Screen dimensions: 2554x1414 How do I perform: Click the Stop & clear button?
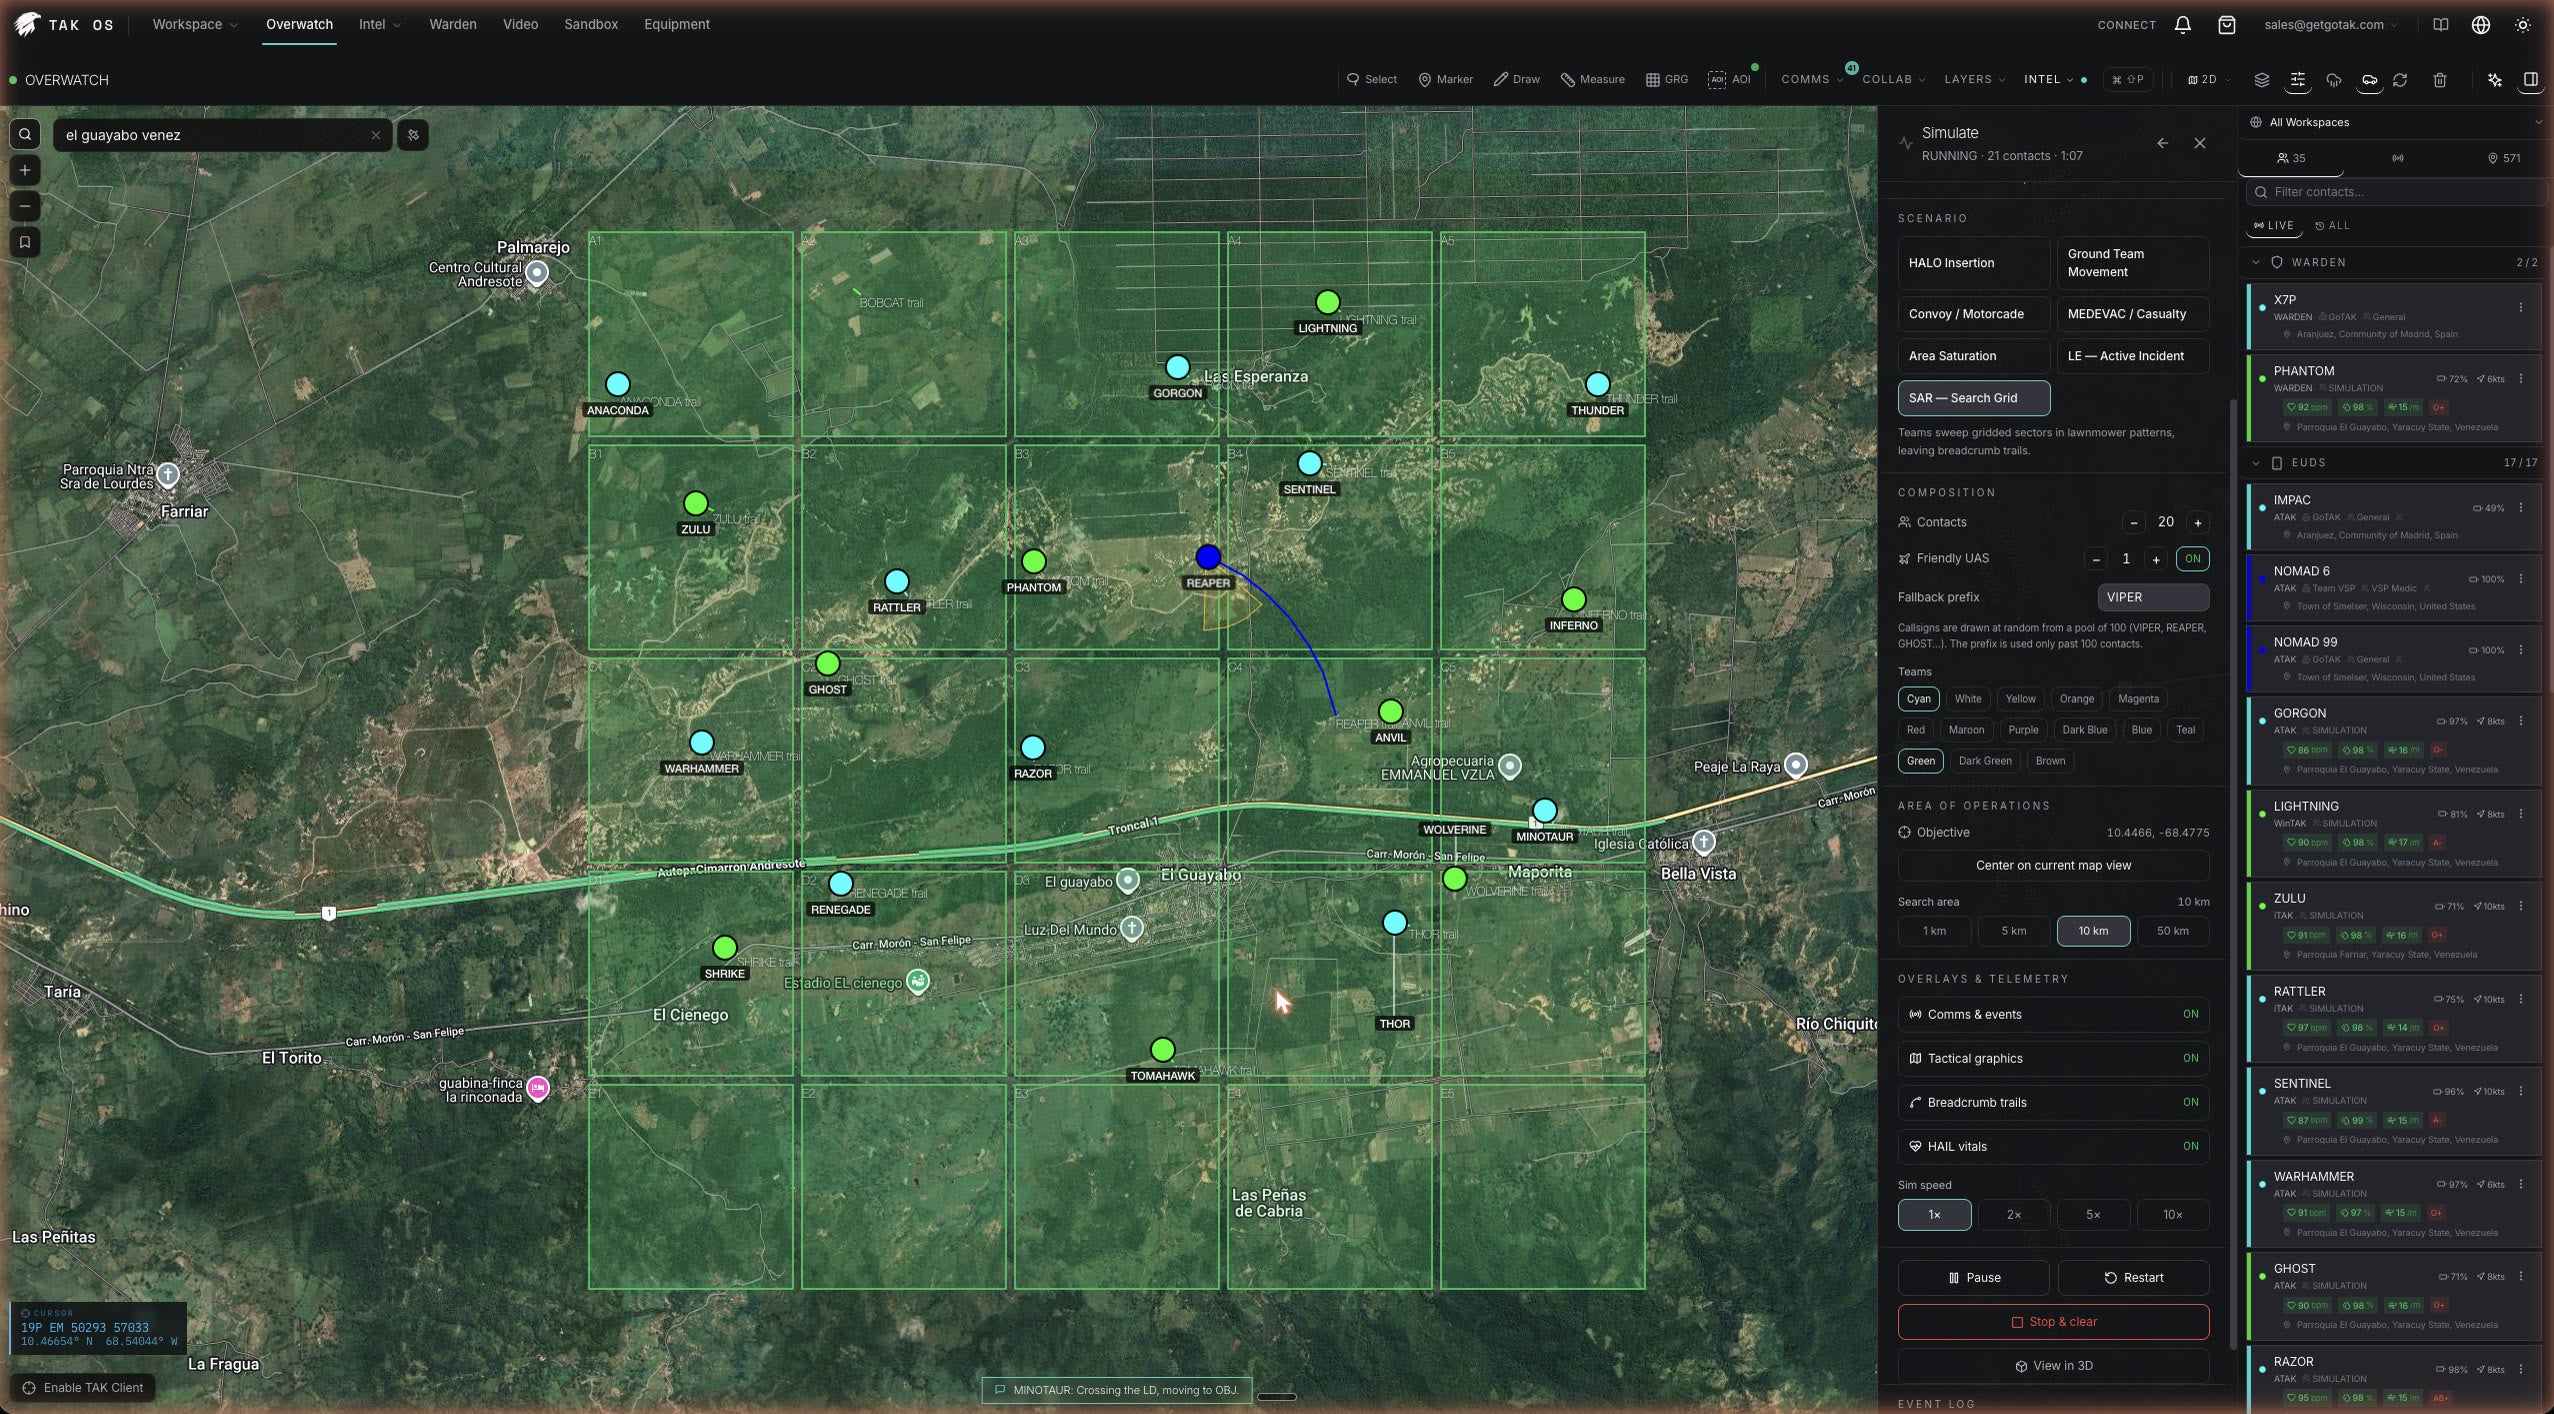pyautogui.click(x=2053, y=1322)
